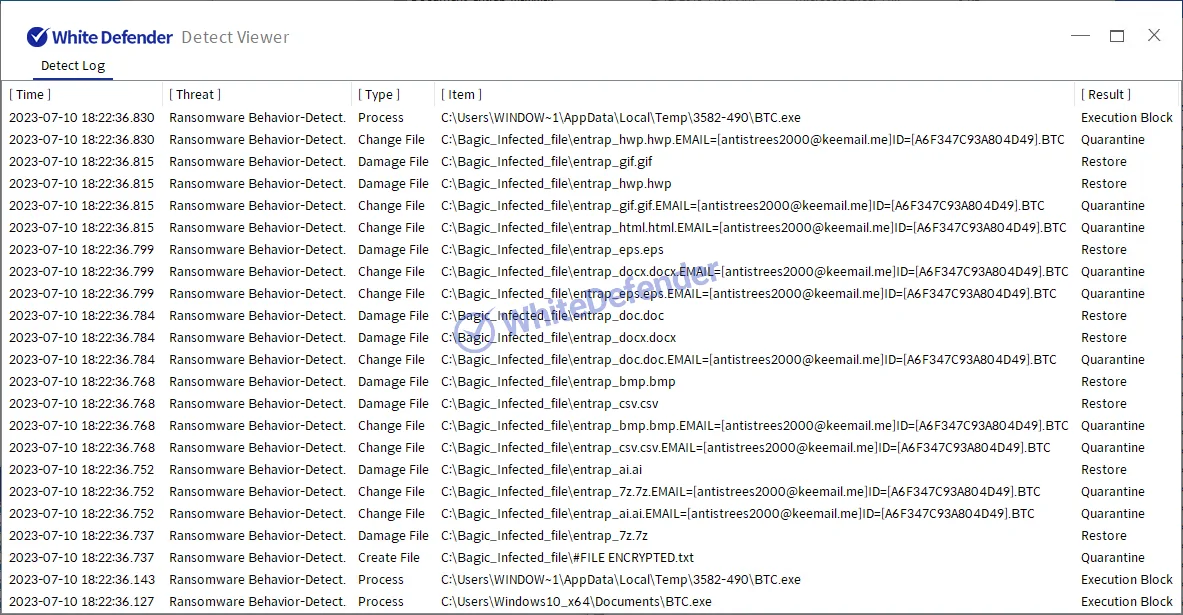Click the Item column header

[x=461, y=94]
